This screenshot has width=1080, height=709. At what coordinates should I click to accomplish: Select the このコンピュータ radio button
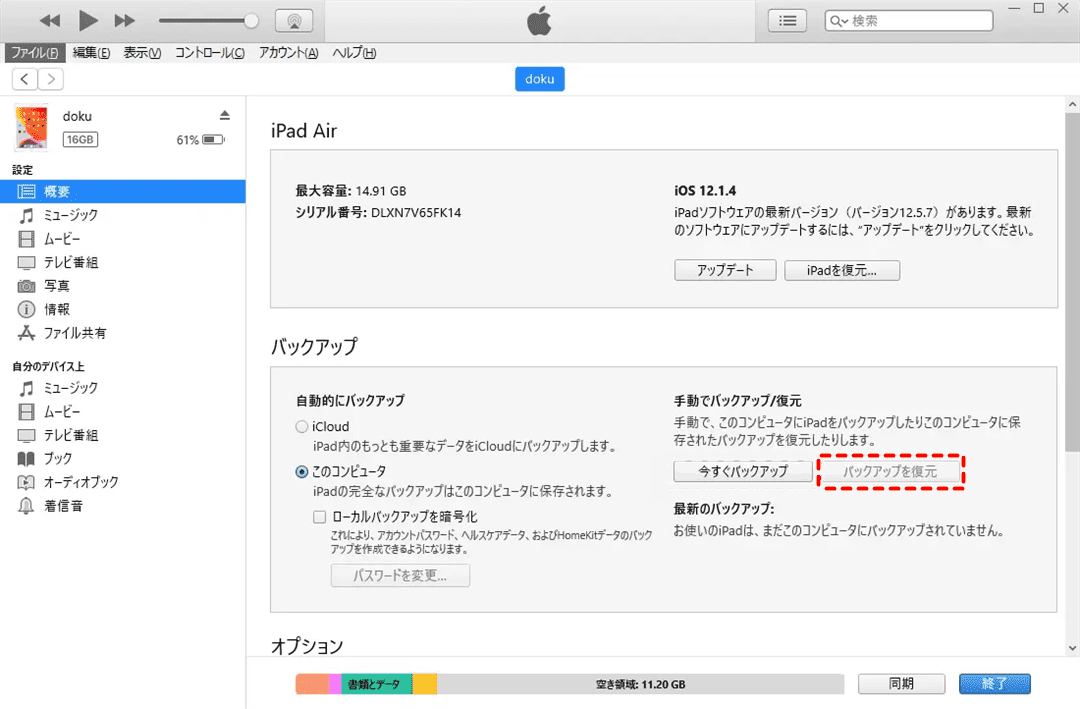302,471
